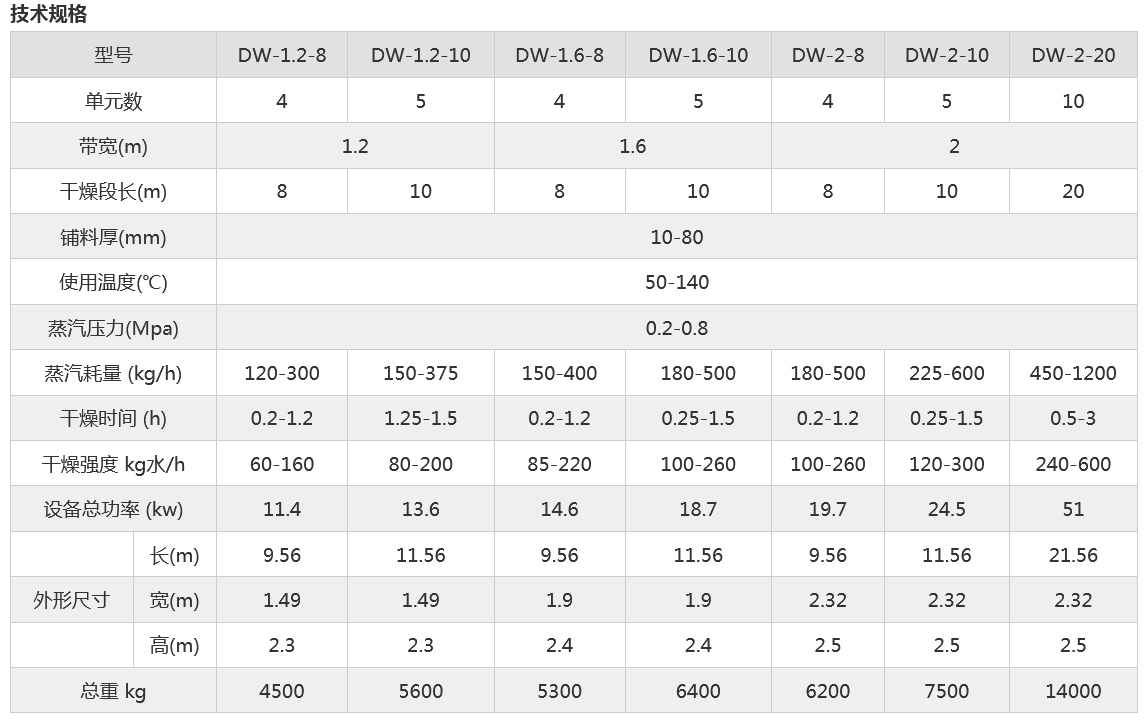The width and height of the screenshot is (1147, 726).
Task: Click the 14000 total weight cell
Action: 1073,691
